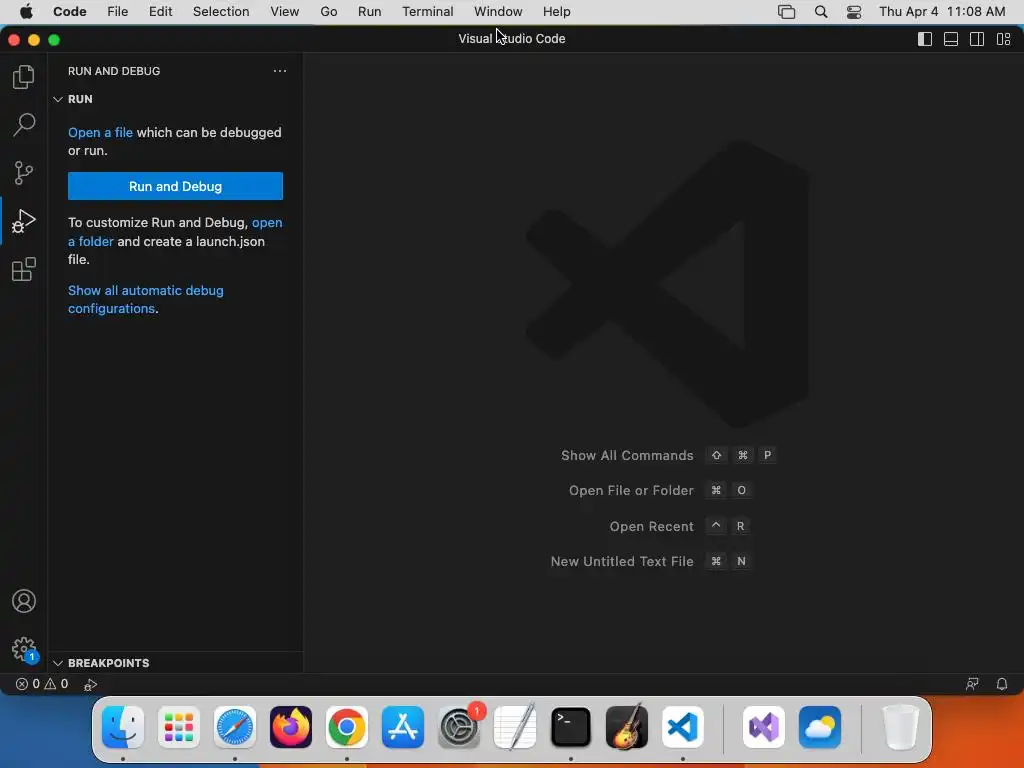
Task: Open the Explorer view in activity bar
Action: pos(24,77)
